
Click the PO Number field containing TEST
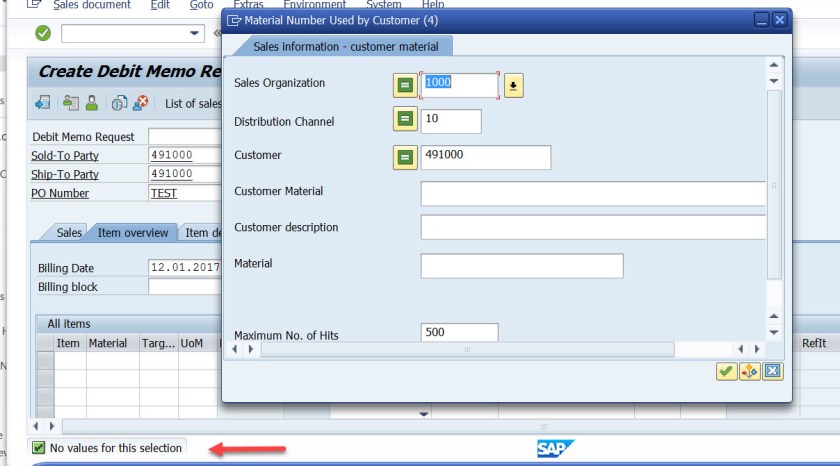click(x=184, y=193)
